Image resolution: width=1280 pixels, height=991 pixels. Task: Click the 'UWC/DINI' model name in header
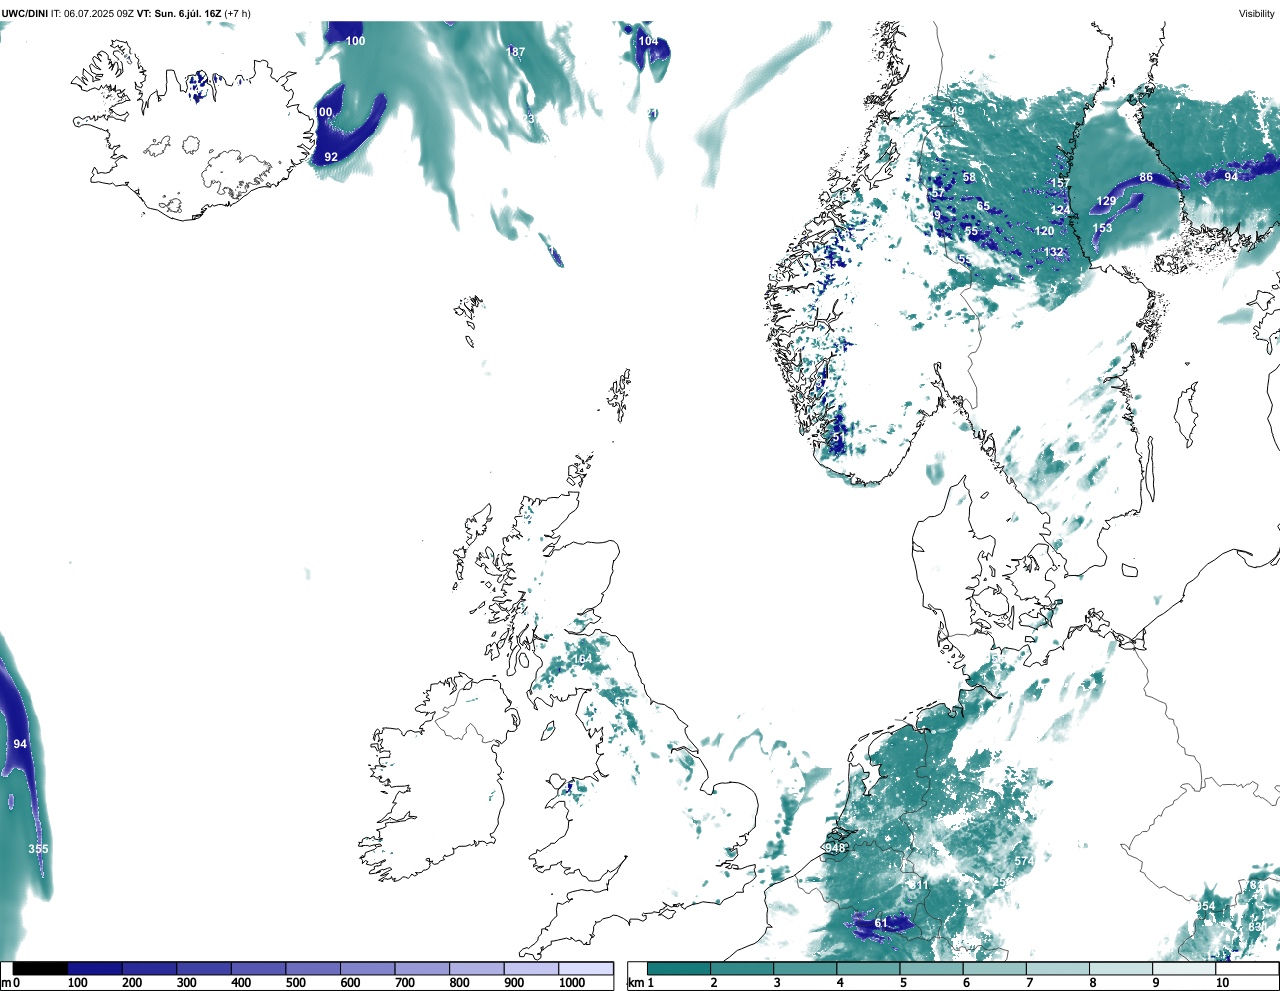tap(25, 13)
